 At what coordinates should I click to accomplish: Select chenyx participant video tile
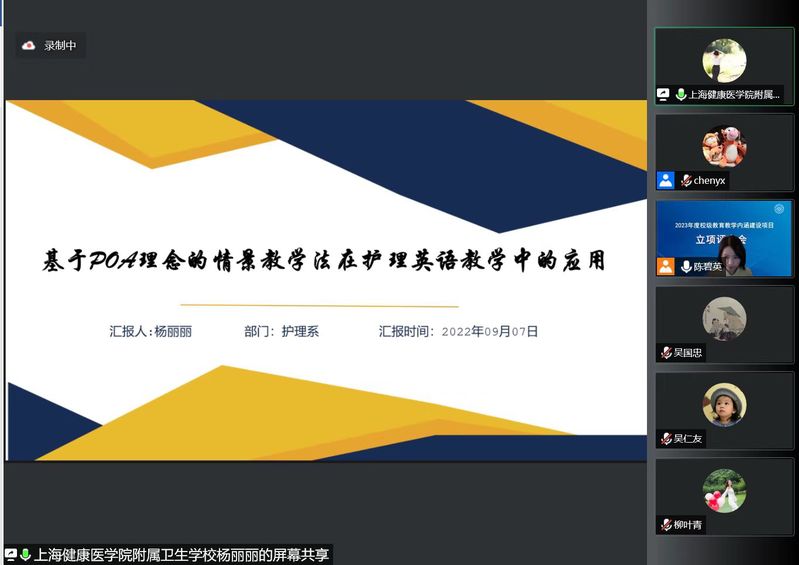click(x=724, y=148)
